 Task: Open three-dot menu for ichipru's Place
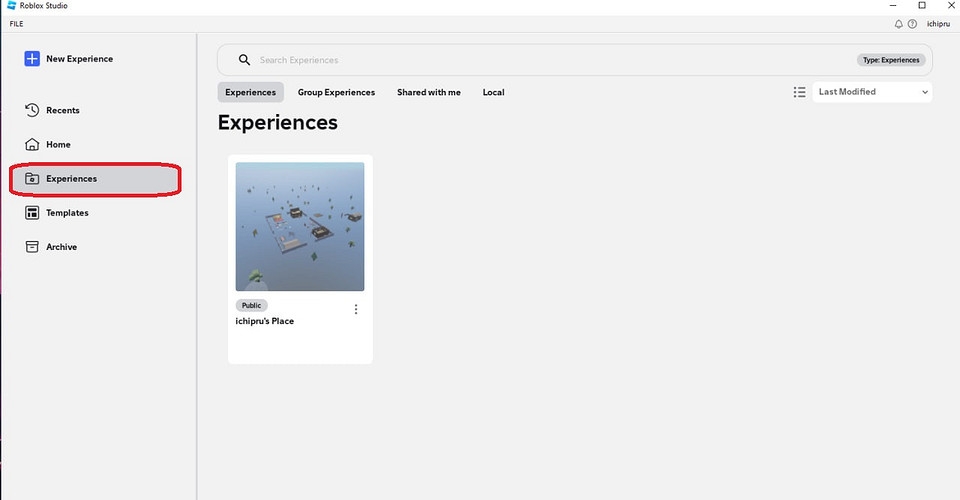coord(356,309)
